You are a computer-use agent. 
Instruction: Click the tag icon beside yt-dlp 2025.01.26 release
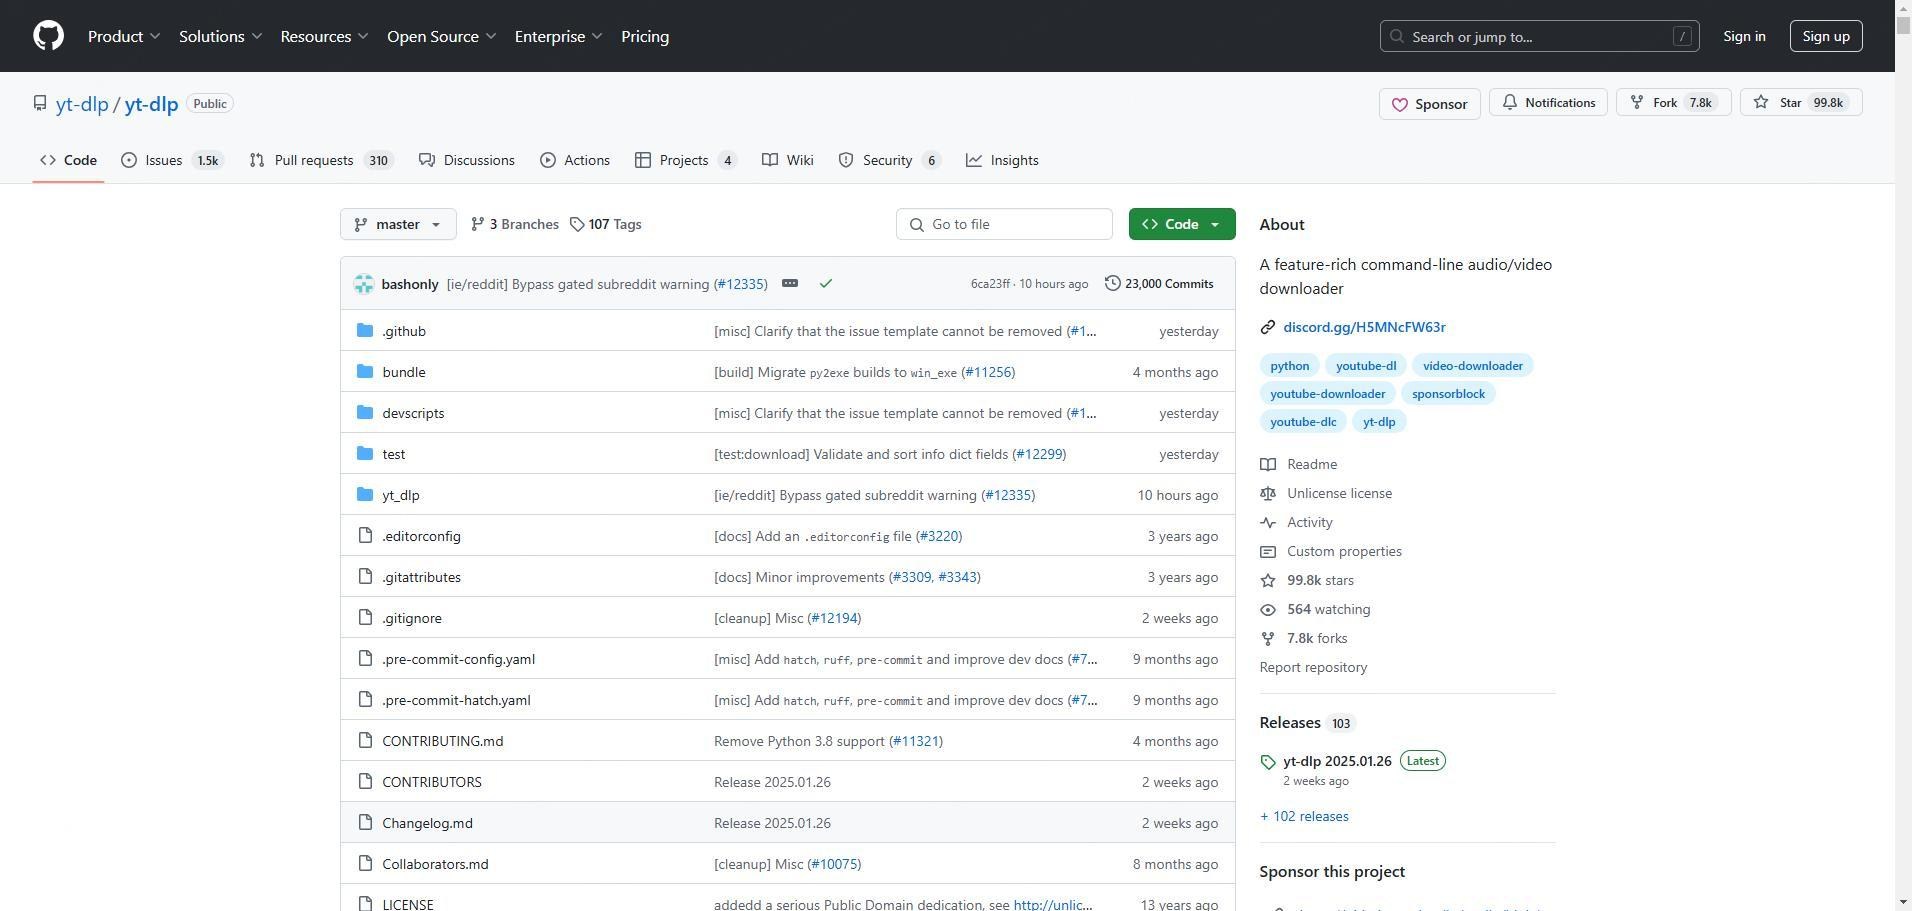[x=1268, y=762]
